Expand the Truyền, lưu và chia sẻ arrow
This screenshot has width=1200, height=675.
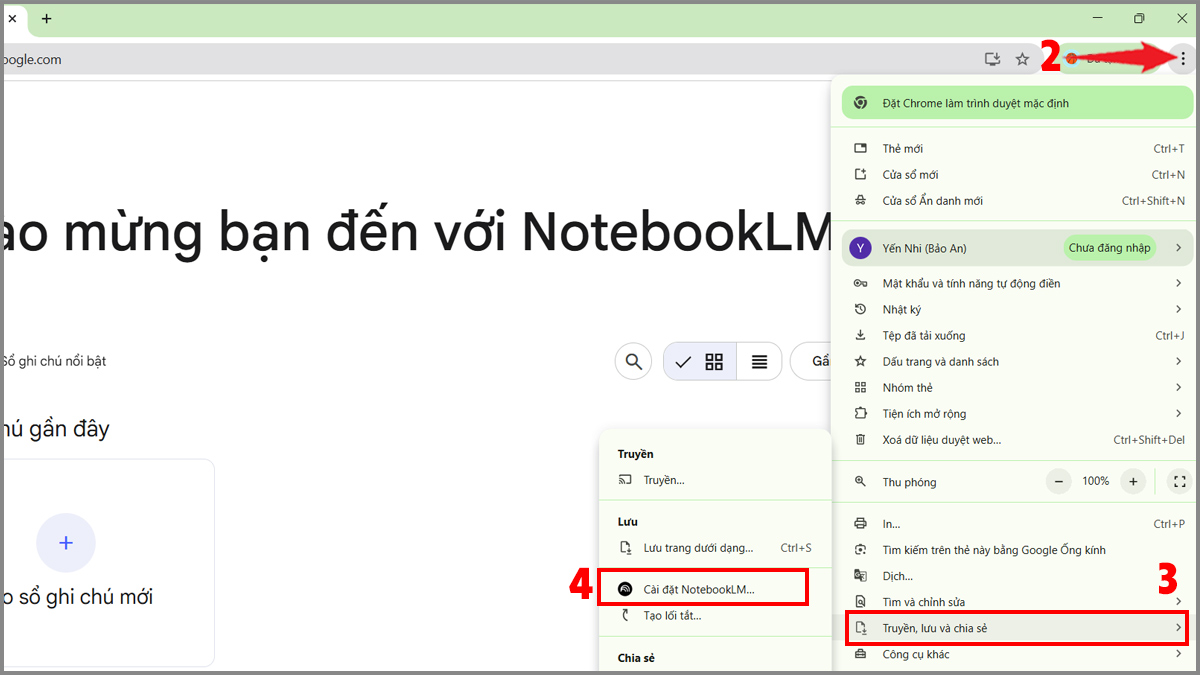tap(1179, 628)
